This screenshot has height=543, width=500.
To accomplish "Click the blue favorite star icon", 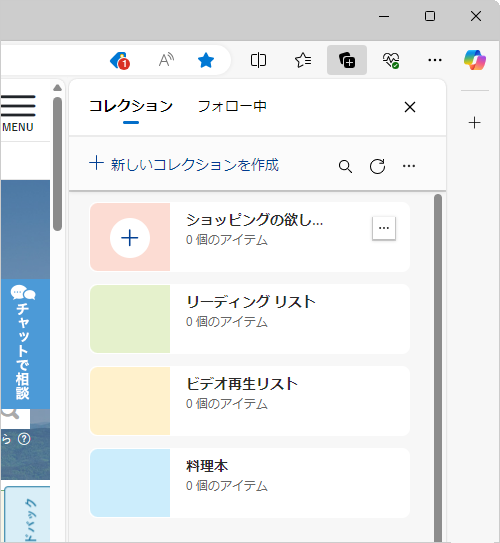I will pyautogui.click(x=206, y=60).
